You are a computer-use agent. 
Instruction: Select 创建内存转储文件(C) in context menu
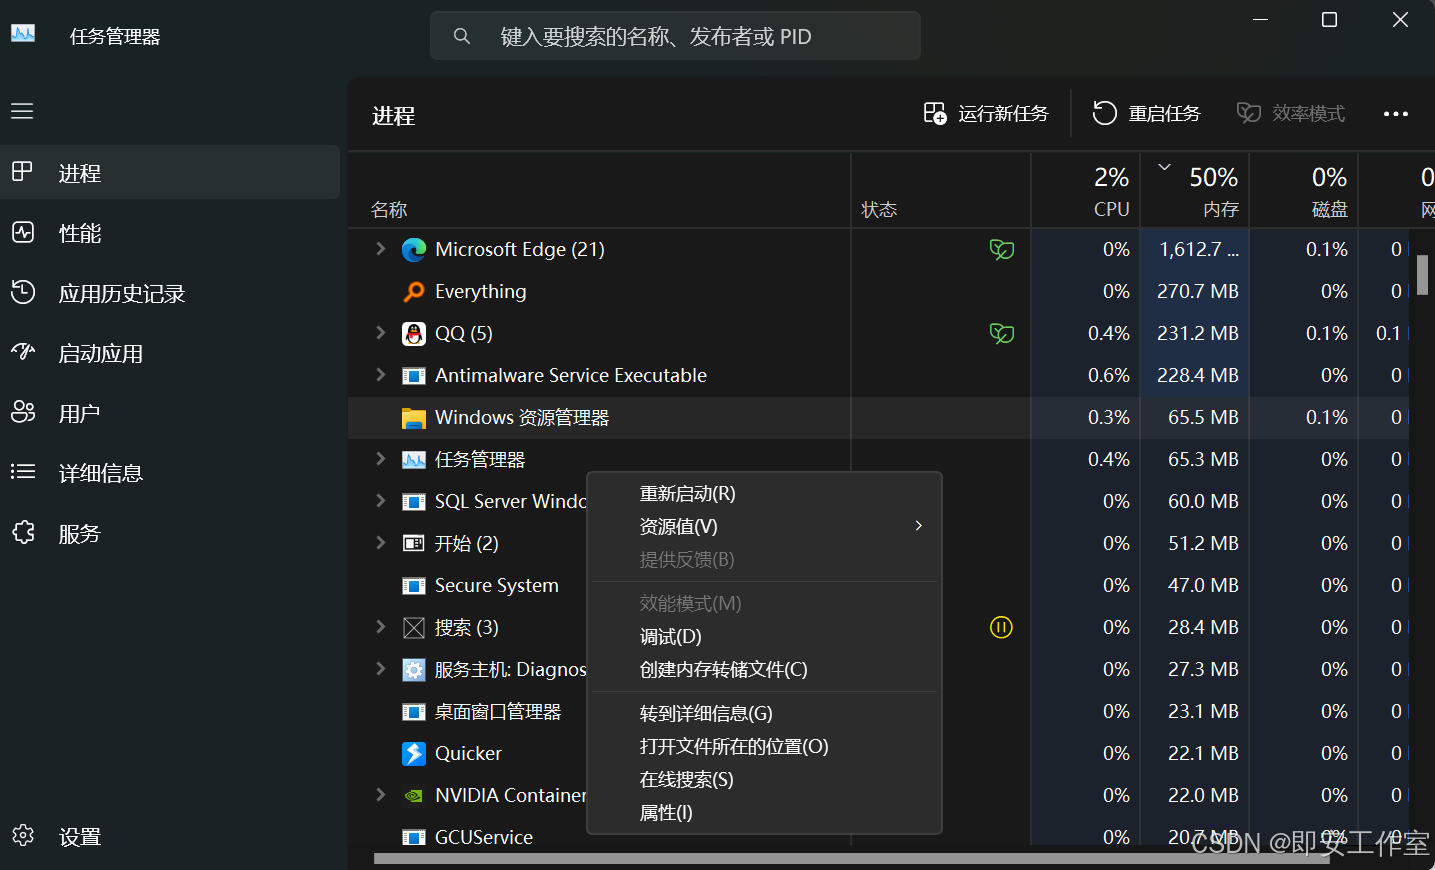point(765,670)
